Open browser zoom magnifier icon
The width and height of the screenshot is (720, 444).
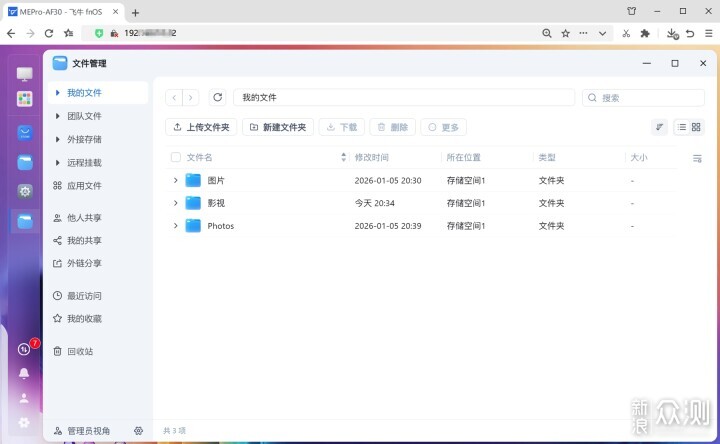click(x=547, y=33)
